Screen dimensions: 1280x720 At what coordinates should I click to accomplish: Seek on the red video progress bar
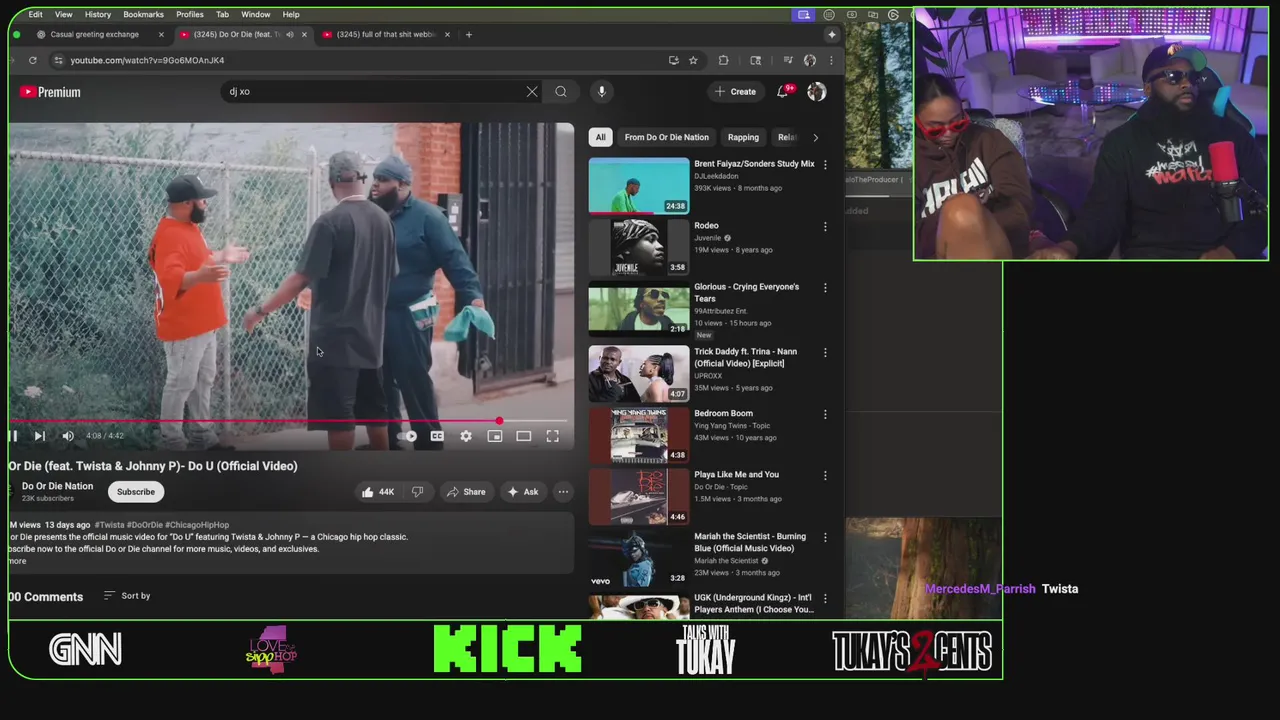click(x=290, y=421)
